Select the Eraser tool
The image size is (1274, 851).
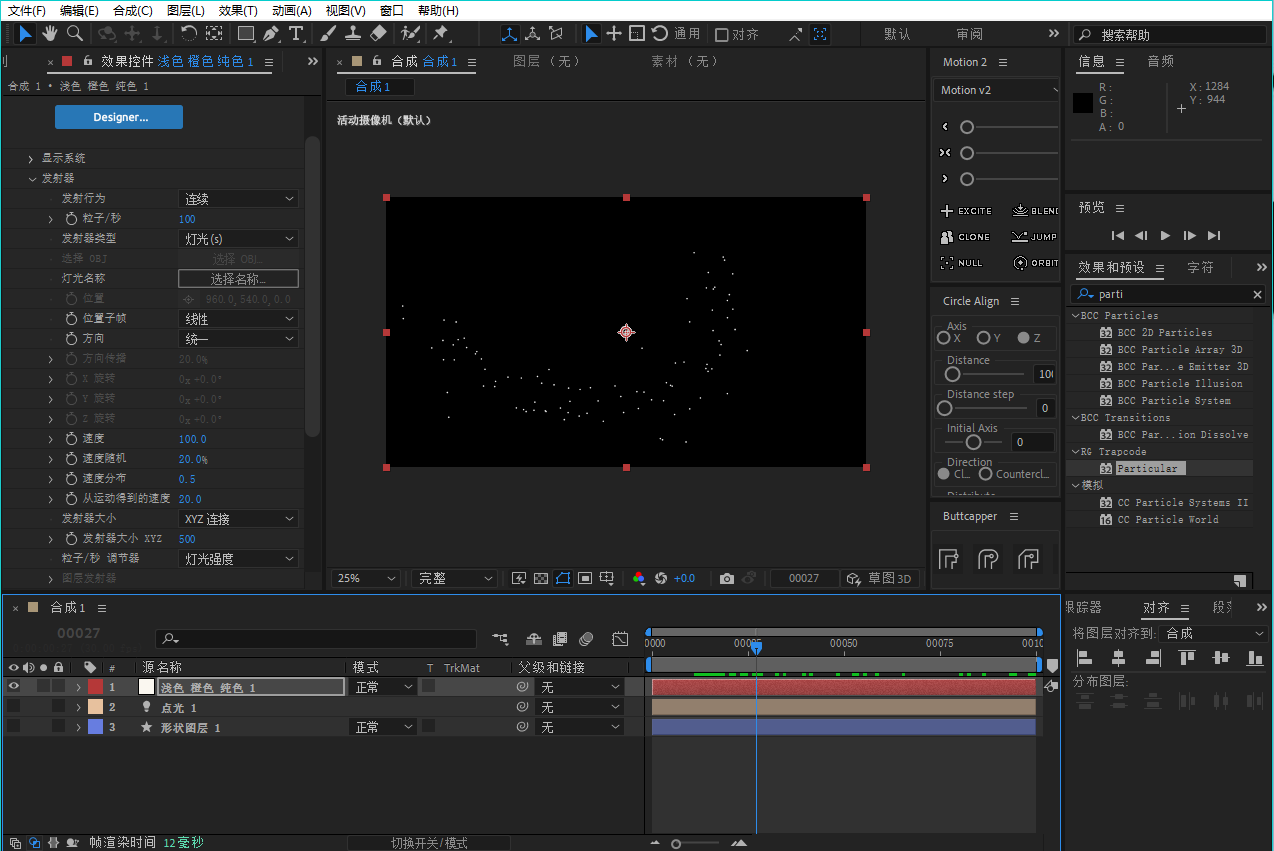coord(378,33)
